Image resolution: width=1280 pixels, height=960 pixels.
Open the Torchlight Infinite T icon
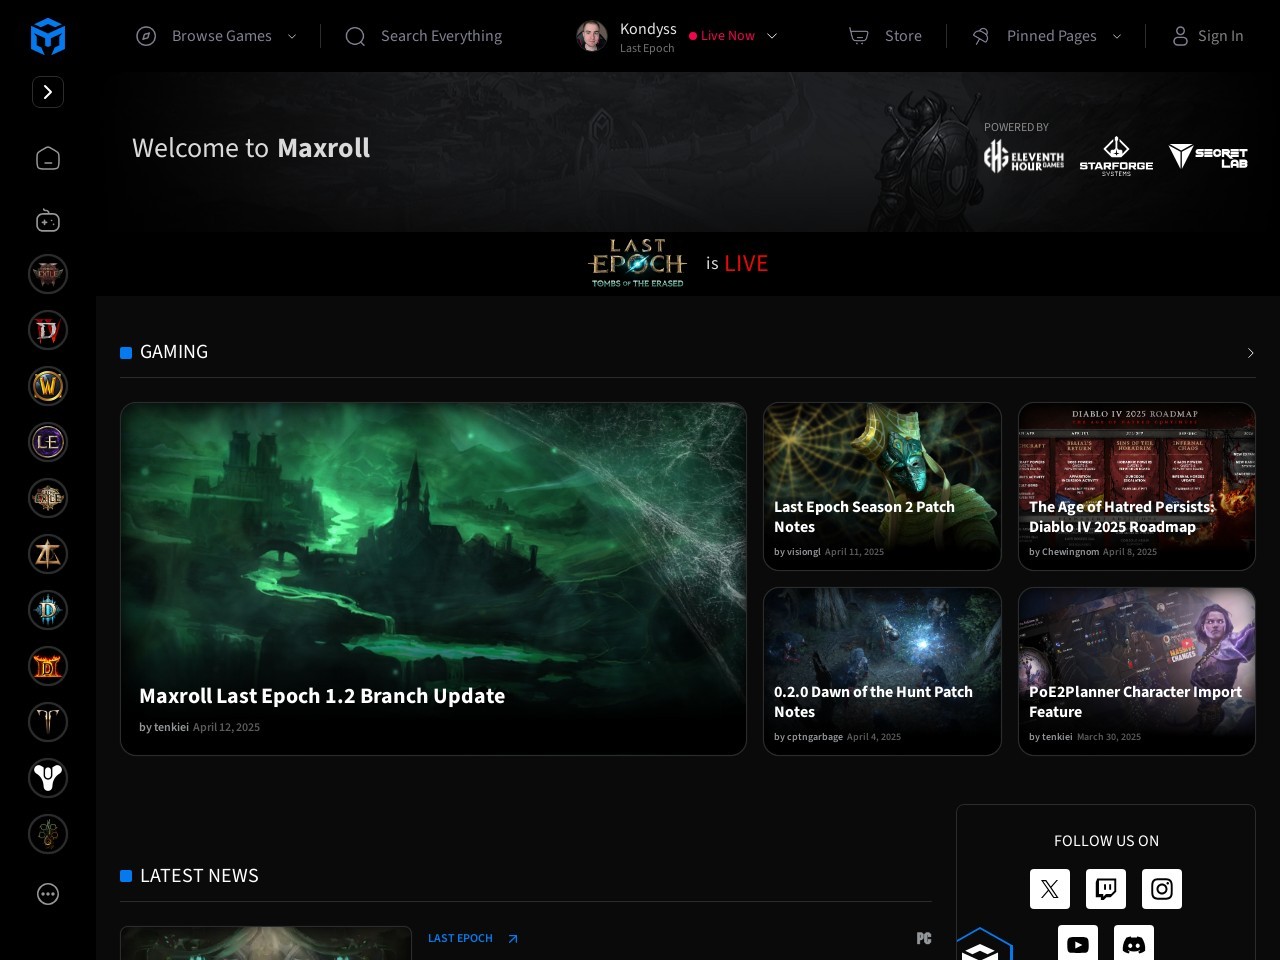click(48, 722)
